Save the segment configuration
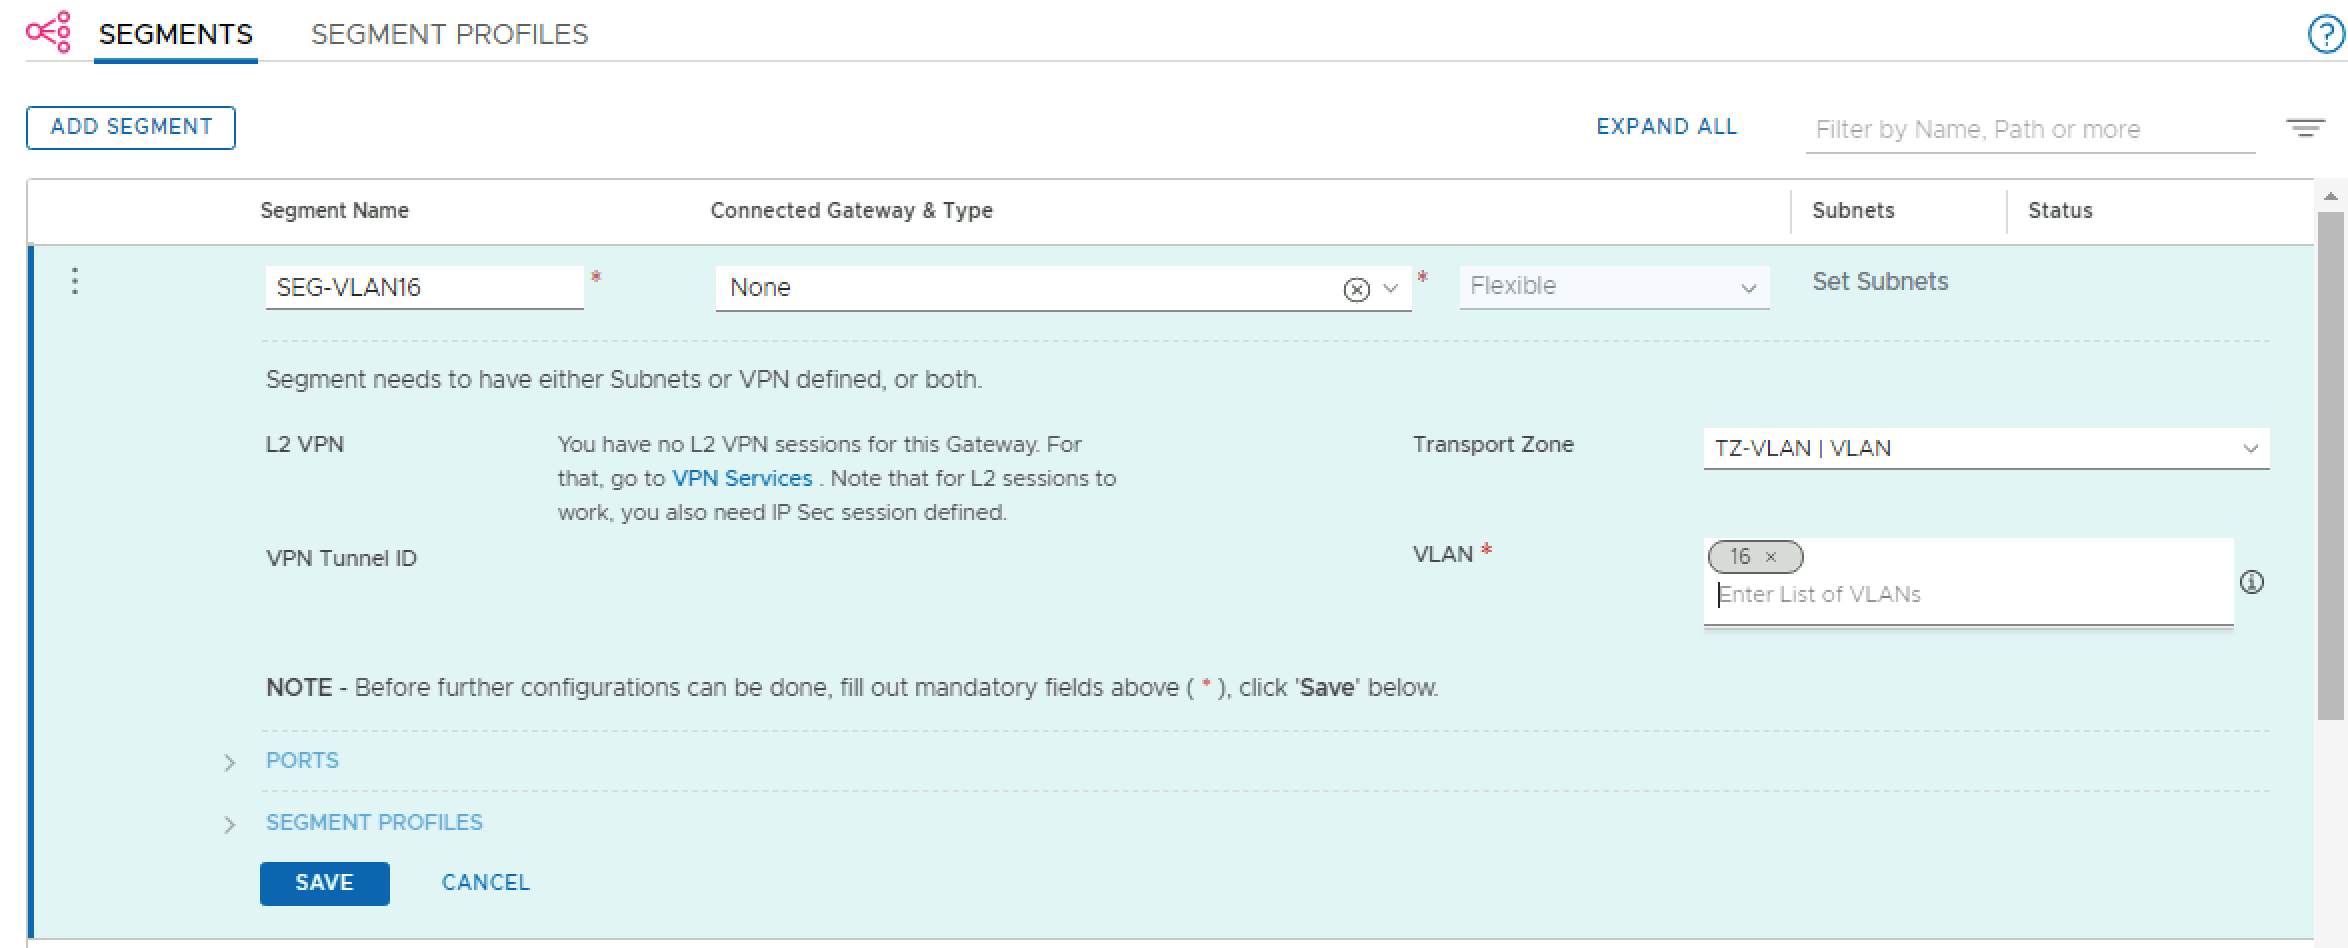 pyautogui.click(x=324, y=883)
